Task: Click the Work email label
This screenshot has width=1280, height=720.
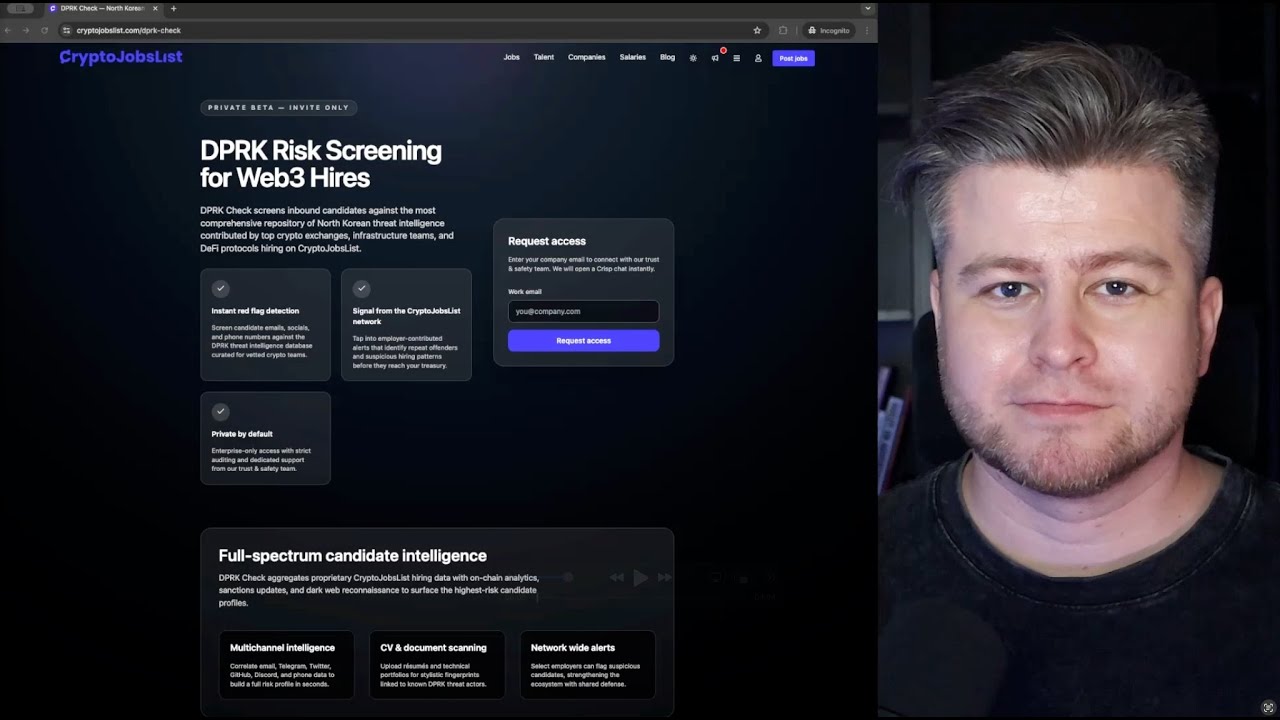Action: coord(524,291)
